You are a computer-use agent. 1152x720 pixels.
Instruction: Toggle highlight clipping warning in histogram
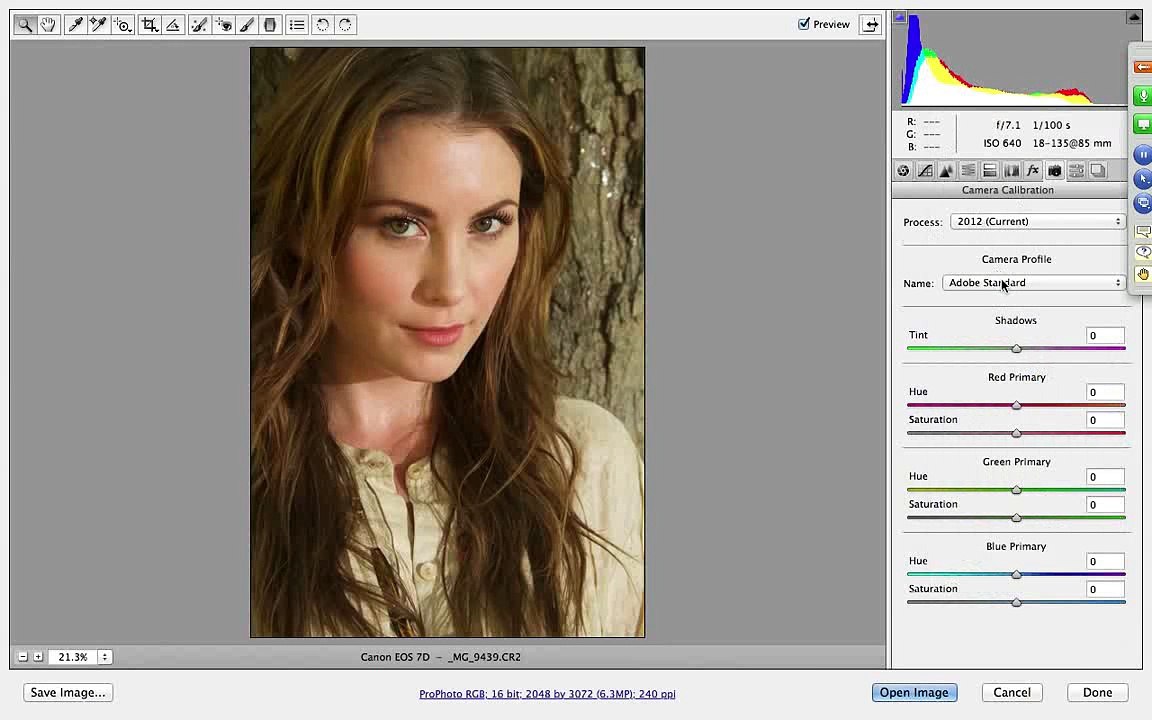[x=1134, y=17]
